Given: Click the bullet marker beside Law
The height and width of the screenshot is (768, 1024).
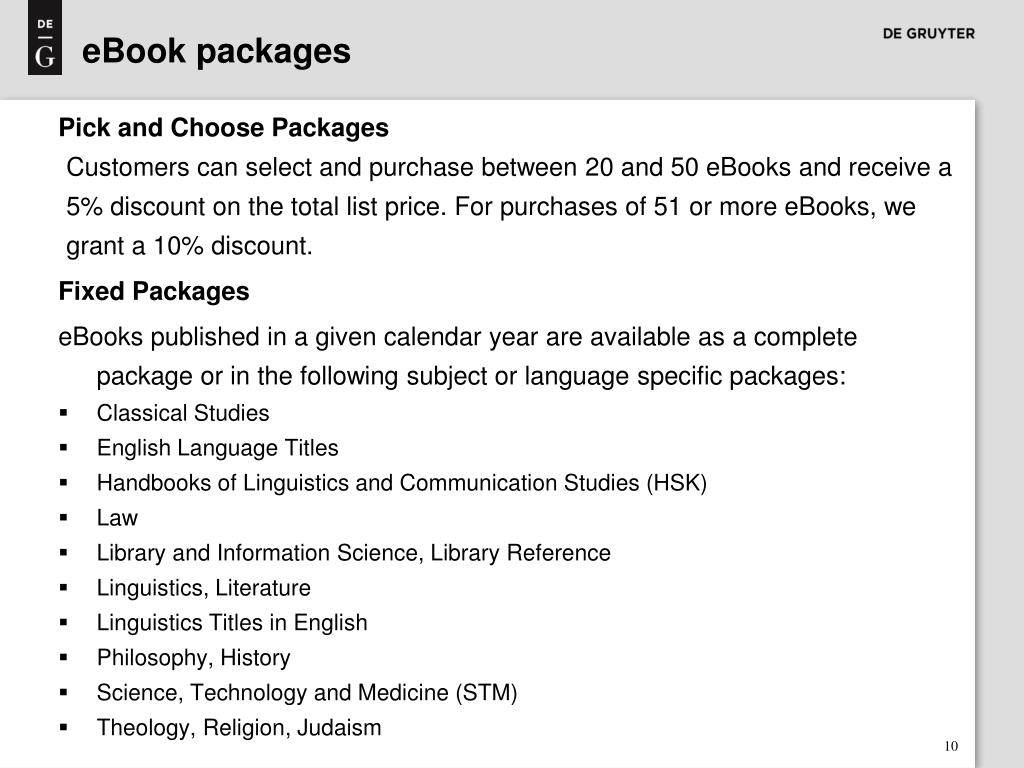Looking at the screenshot, I should point(63,518).
